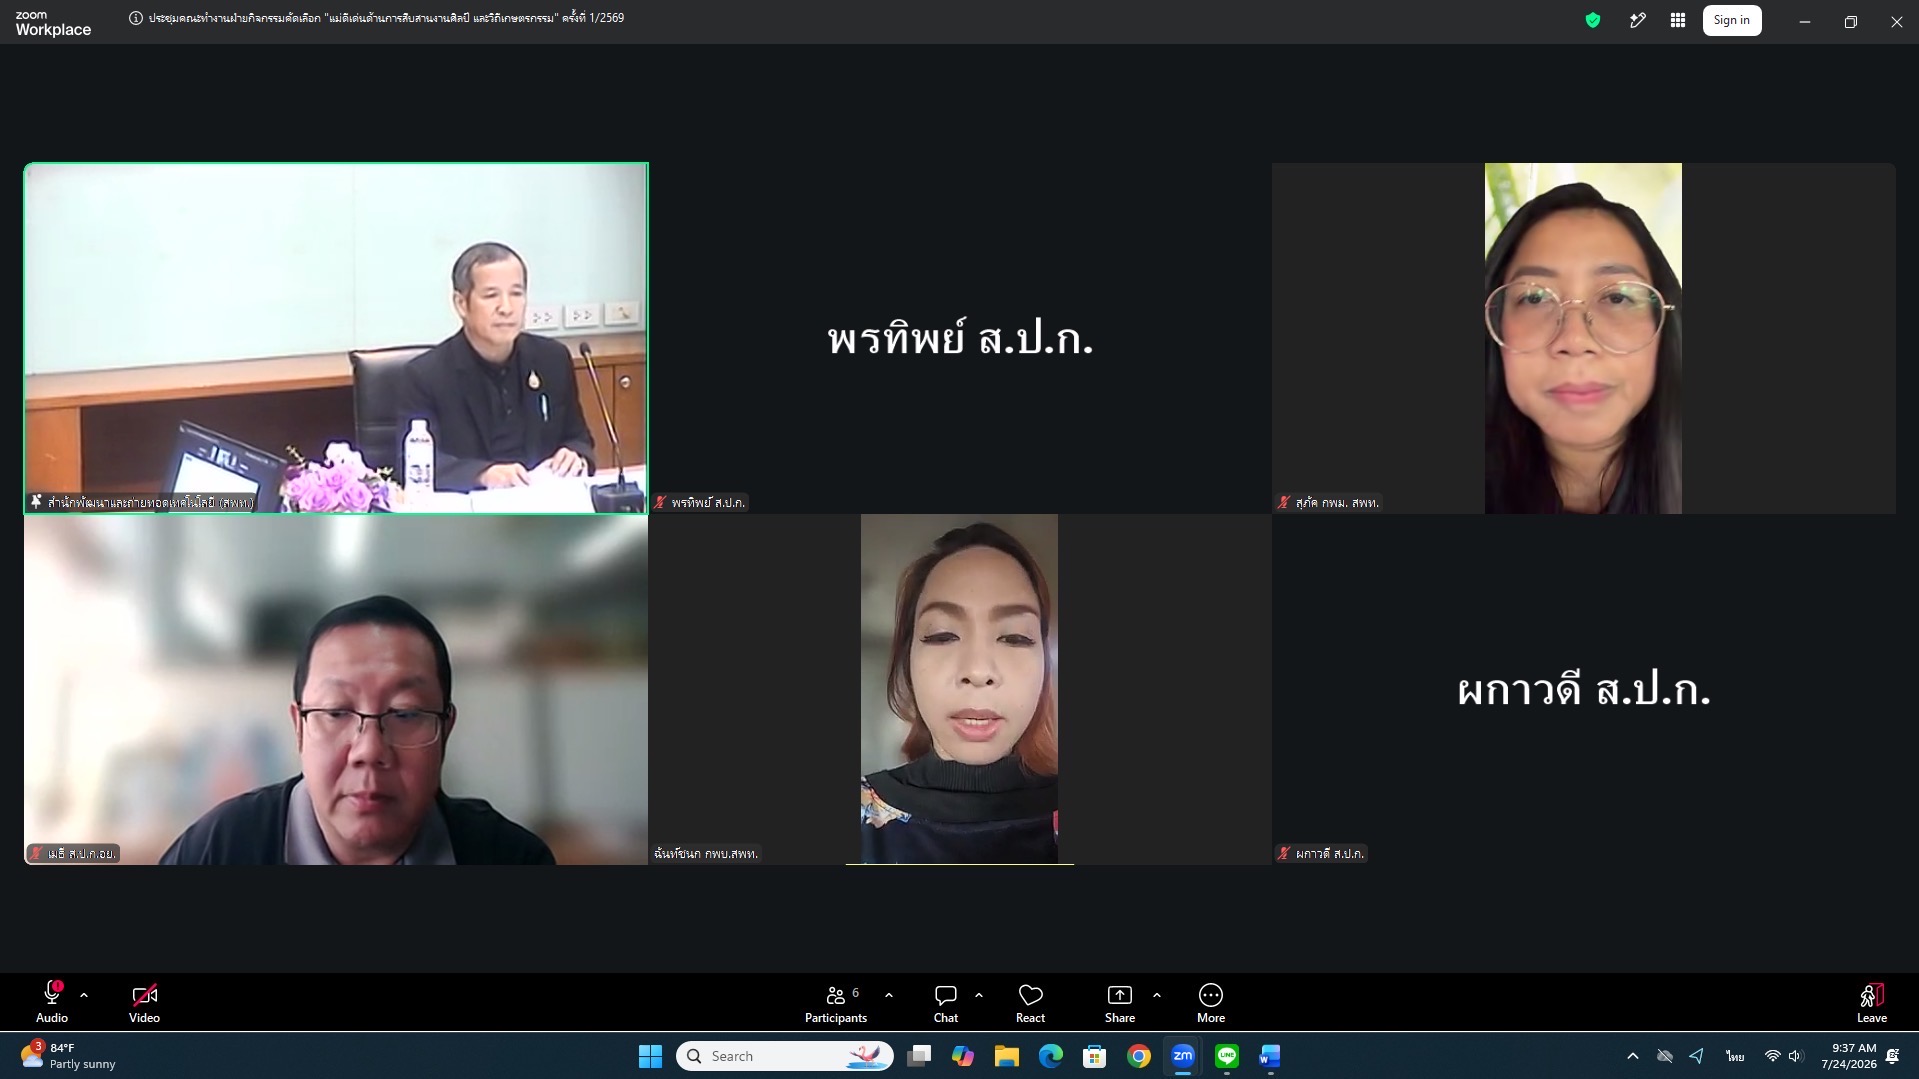Open the gallery view grid icon
This screenshot has width=1919, height=1079.
pyautogui.click(x=1678, y=20)
